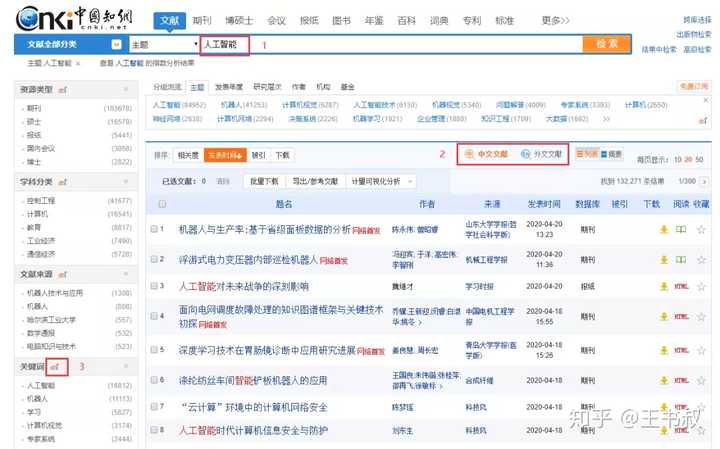Viewport: 720px width, 449px height.
Task: Open the chart icon beside 学科分类
Action: click(x=61, y=181)
